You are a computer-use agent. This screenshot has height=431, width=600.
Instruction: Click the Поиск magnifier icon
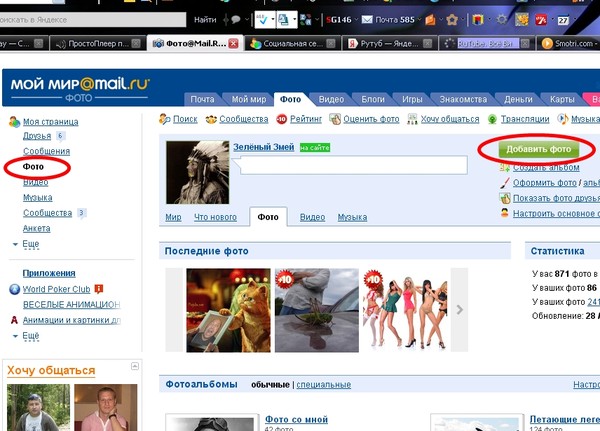(x=165, y=119)
